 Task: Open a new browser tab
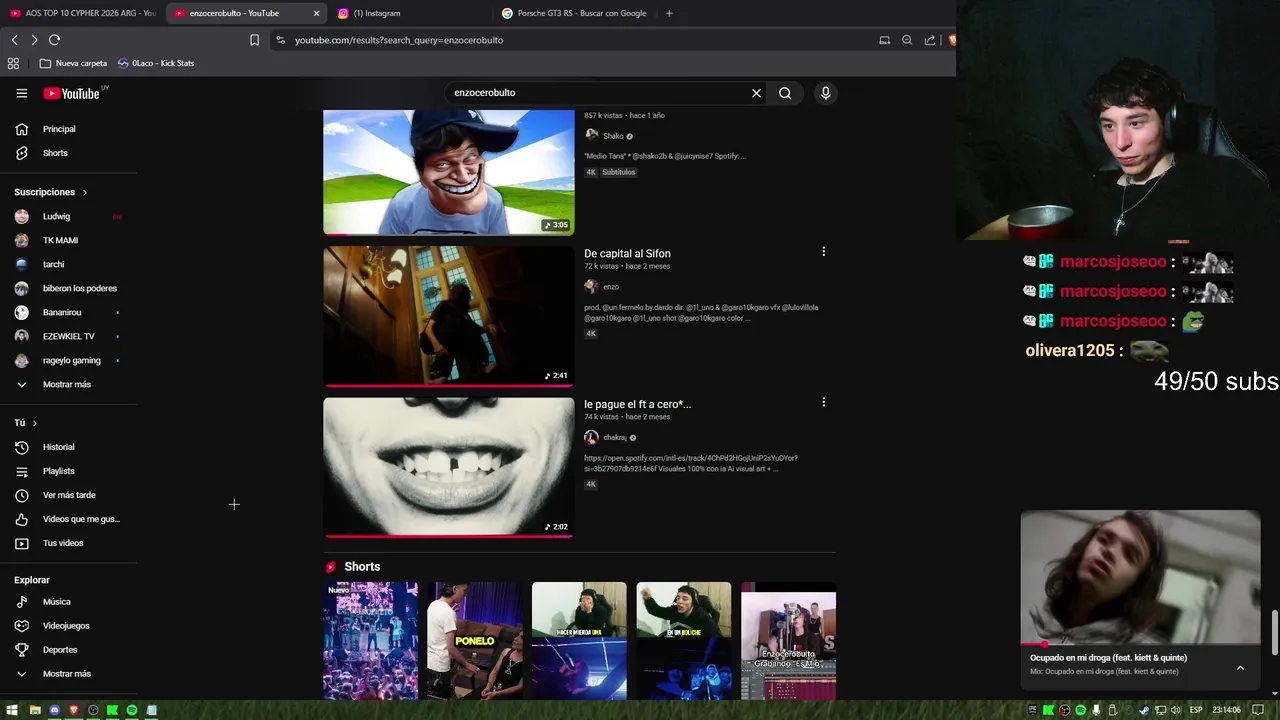pyautogui.click(x=669, y=13)
